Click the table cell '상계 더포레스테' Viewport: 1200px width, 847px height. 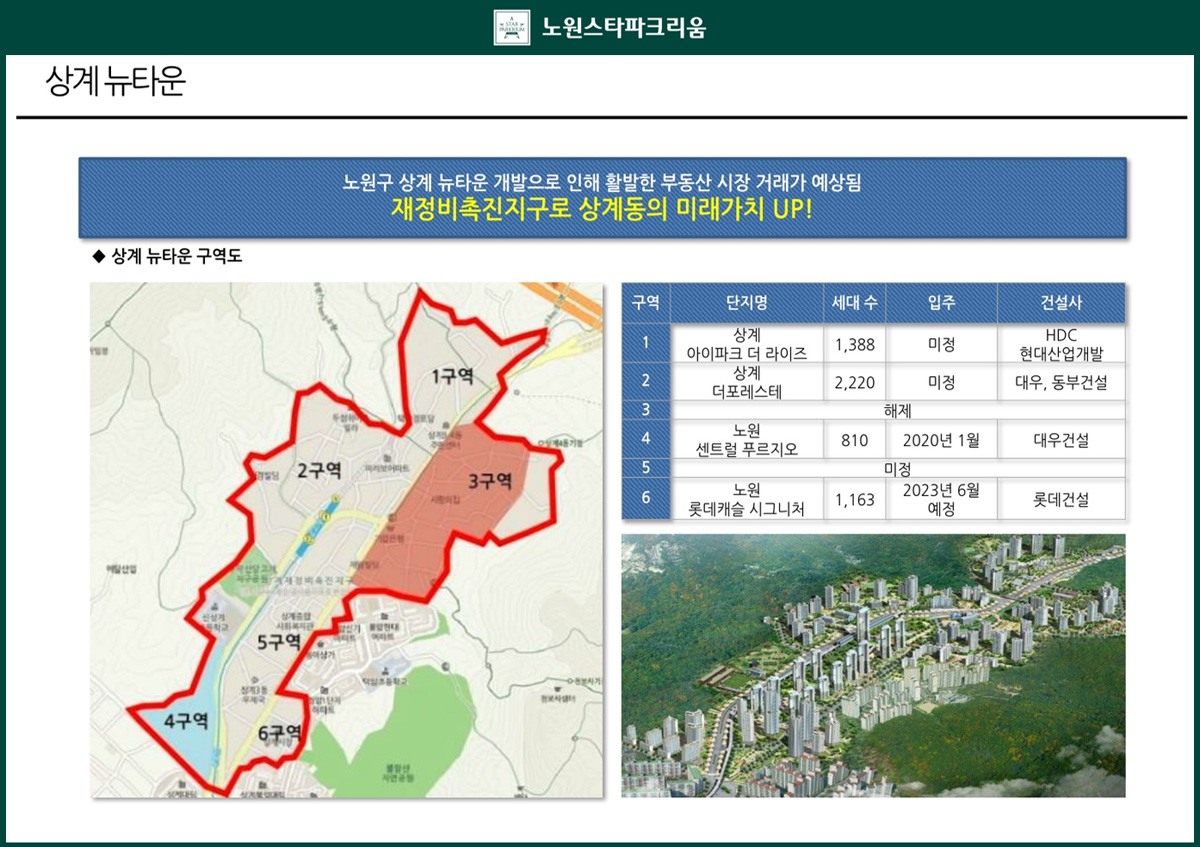747,382
